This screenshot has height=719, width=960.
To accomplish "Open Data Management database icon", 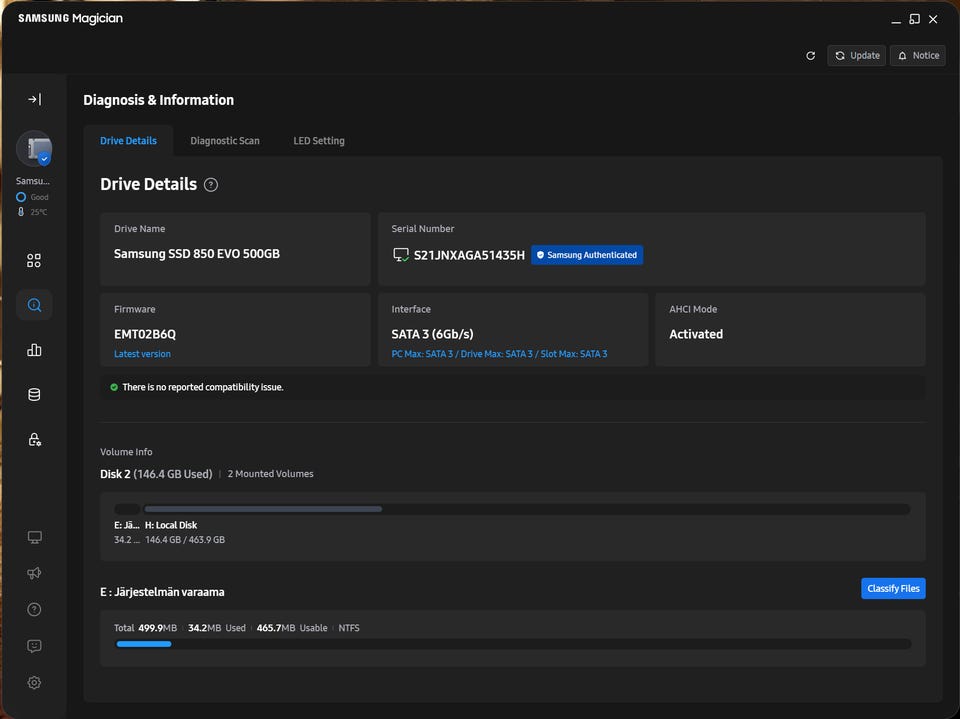I will point(34,394).
